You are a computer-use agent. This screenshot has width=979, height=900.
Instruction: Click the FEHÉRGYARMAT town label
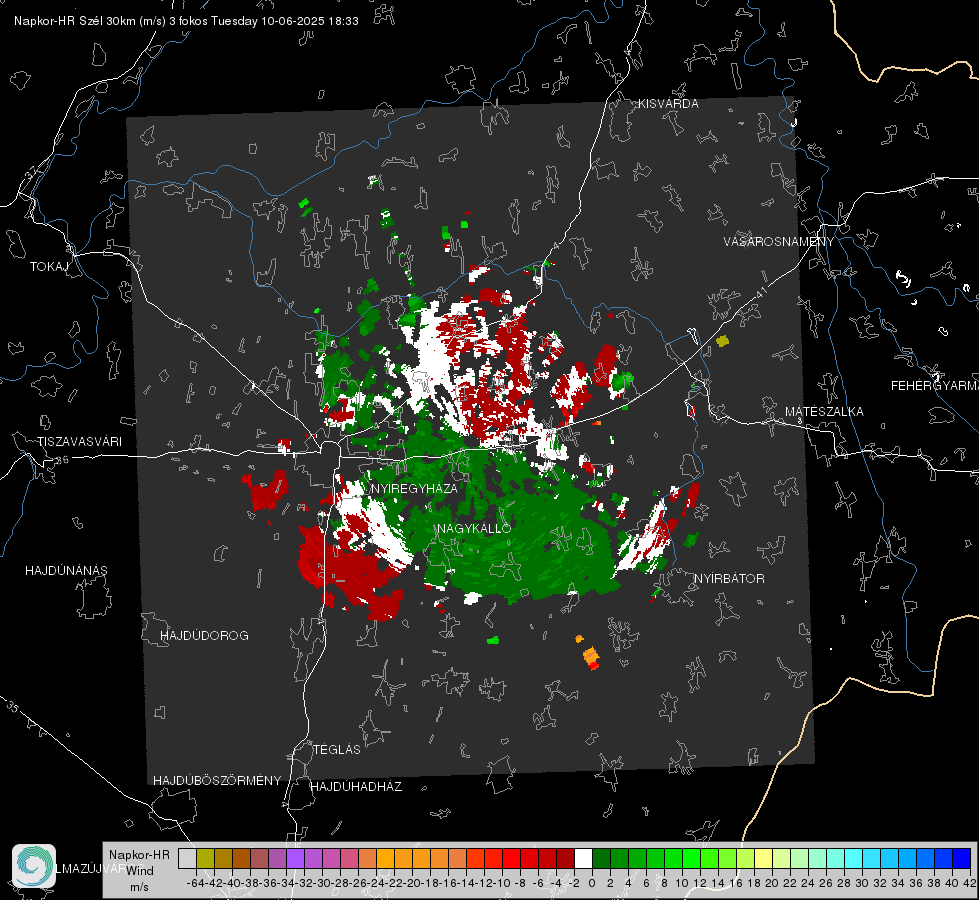(x=934, y=386)
